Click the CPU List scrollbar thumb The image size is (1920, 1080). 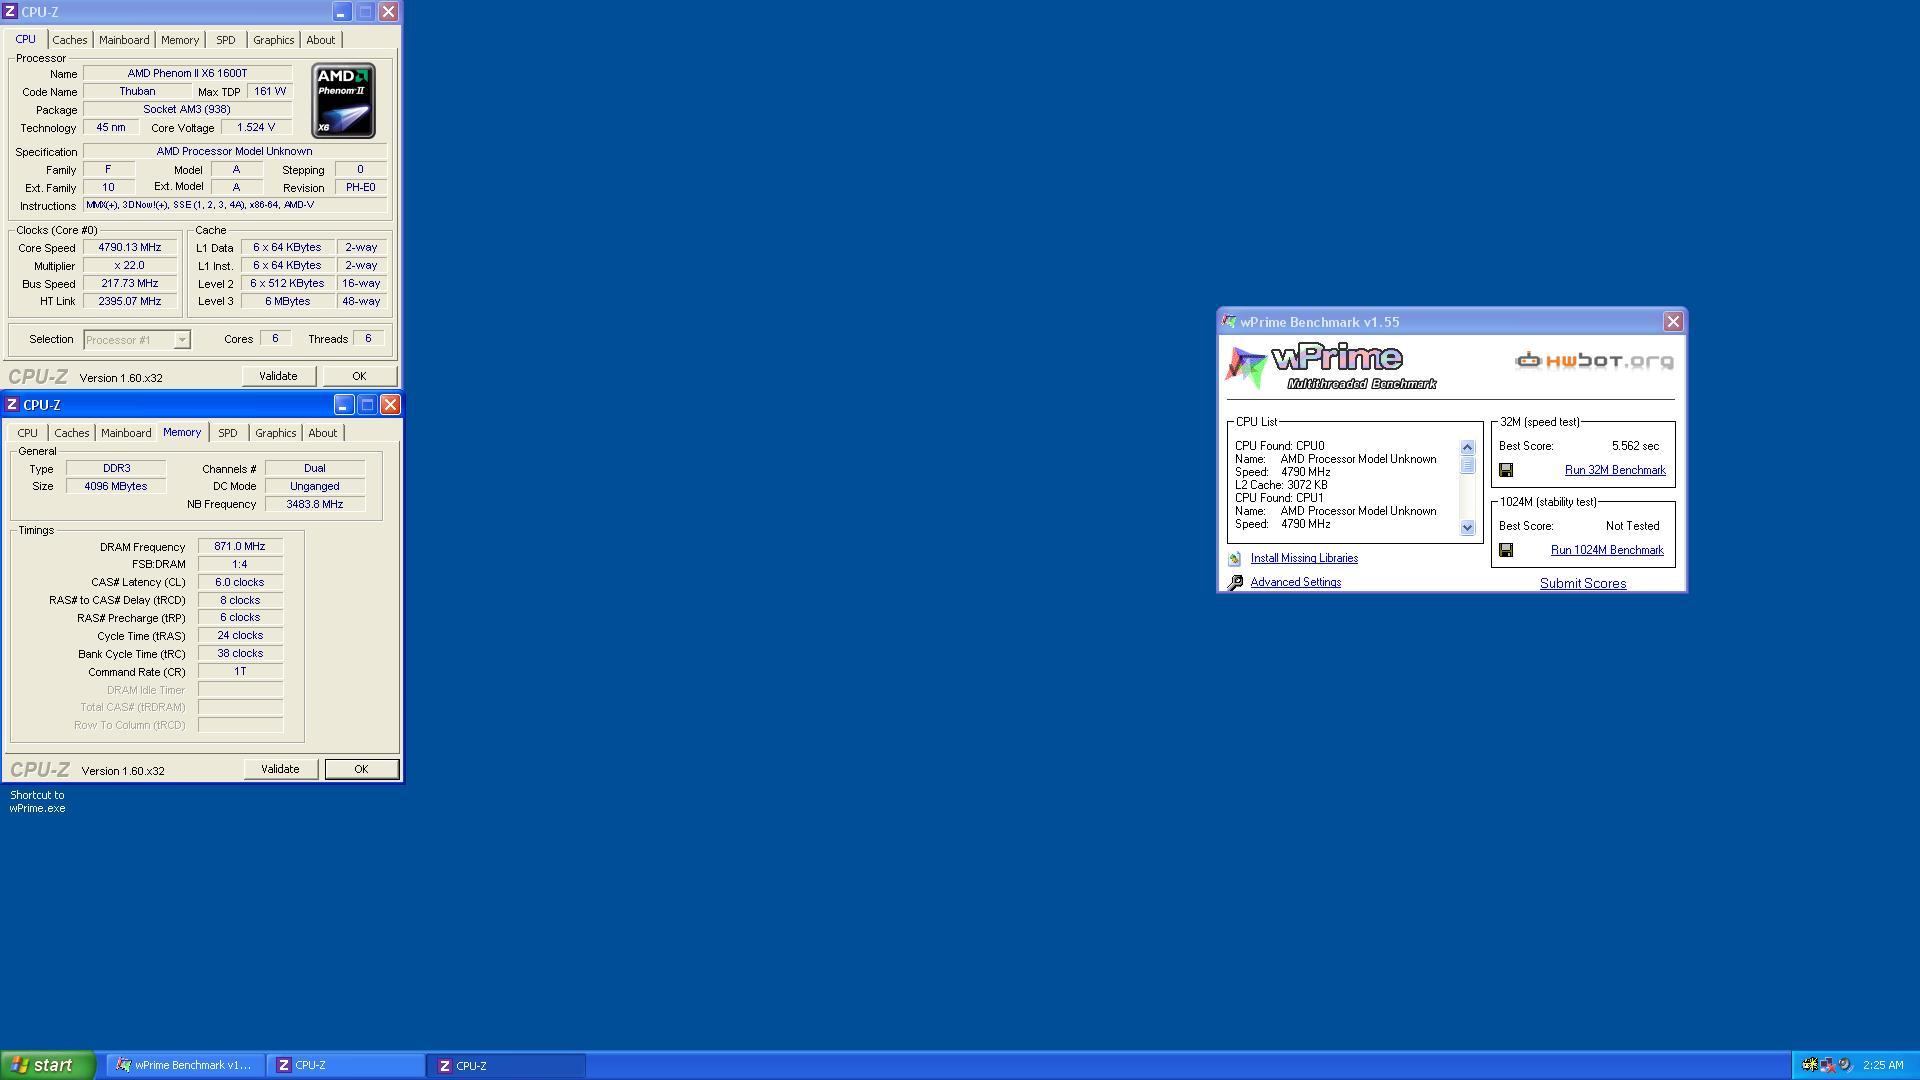point(1468,465)
